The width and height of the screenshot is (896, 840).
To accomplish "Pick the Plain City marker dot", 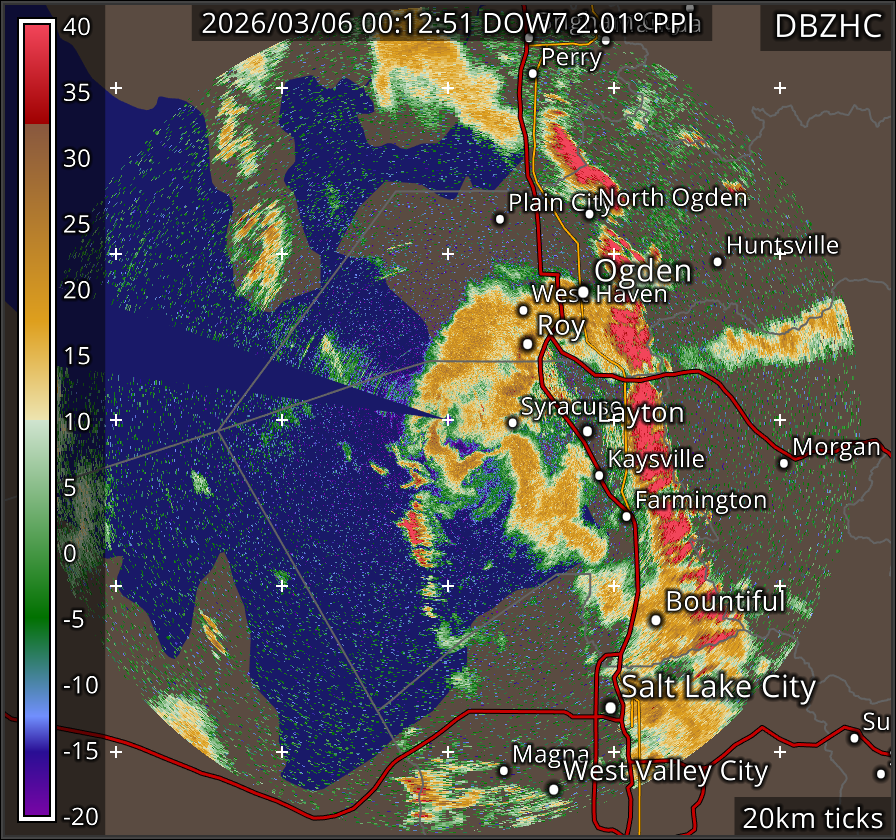I will coord(501,218).
